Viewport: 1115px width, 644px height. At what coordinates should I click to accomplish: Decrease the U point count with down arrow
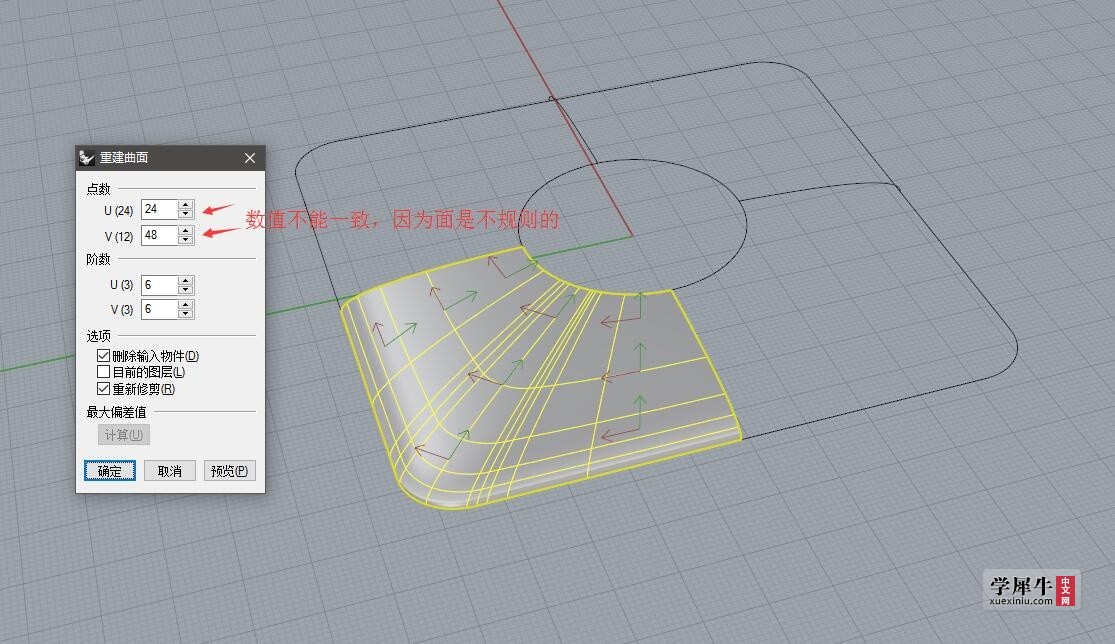(186, 214)
